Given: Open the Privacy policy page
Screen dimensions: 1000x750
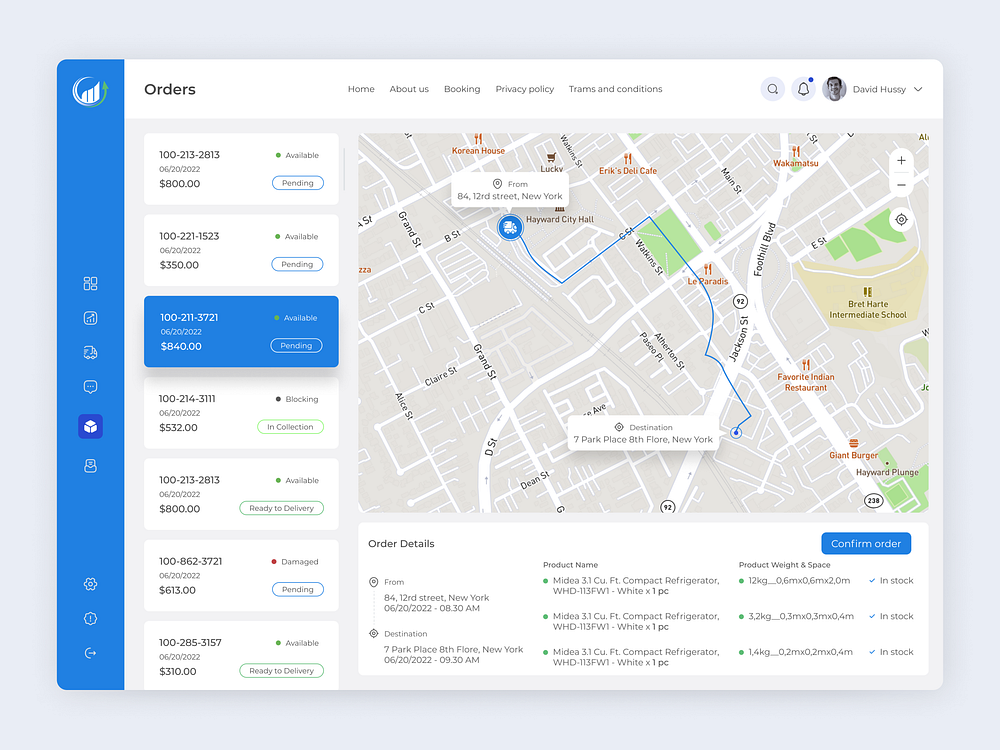Looking at the screenshot, I should pyautogui.click(x=524, y=89).
